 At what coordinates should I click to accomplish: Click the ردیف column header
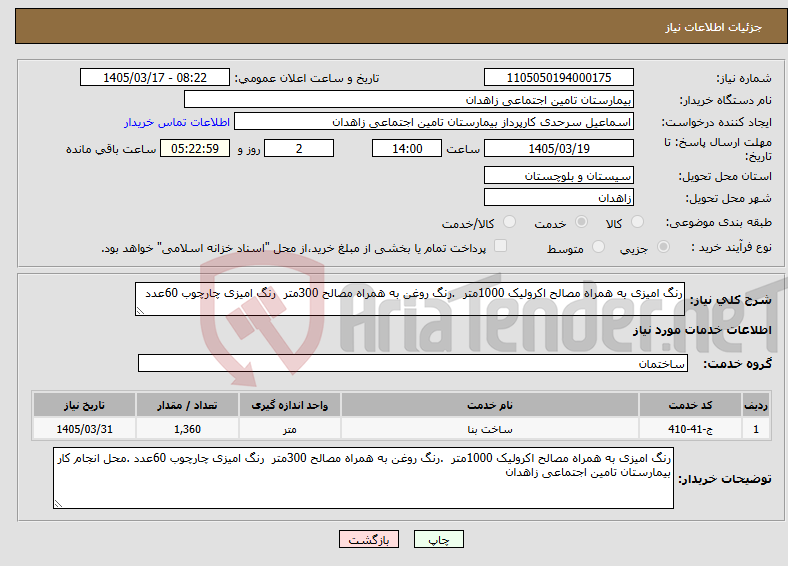pyautogui.click(x=756, y=405)
